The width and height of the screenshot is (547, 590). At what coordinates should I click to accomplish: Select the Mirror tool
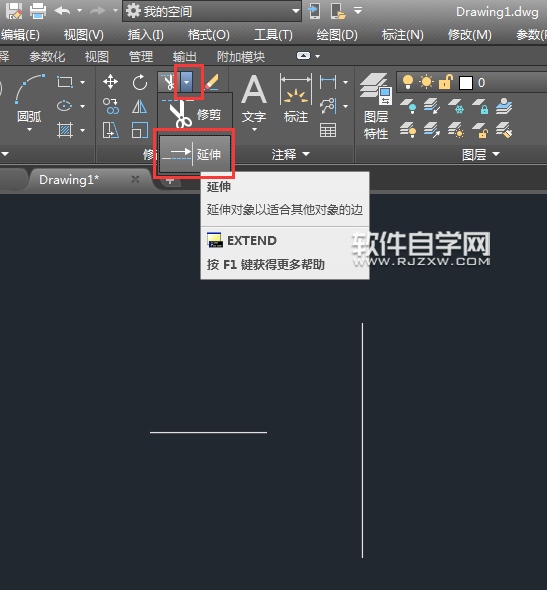pos(140,106)
